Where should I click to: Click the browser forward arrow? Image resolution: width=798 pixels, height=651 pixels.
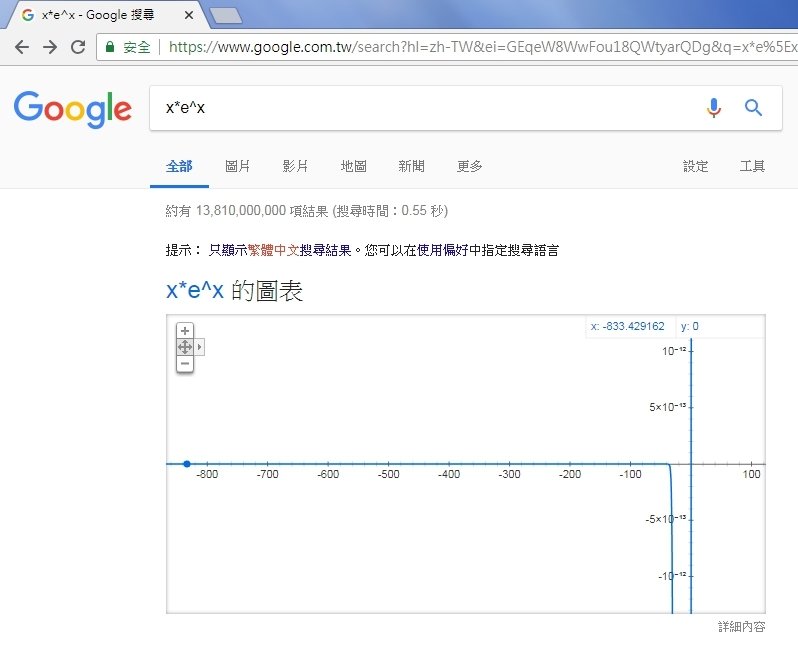(x=50, y=47)
